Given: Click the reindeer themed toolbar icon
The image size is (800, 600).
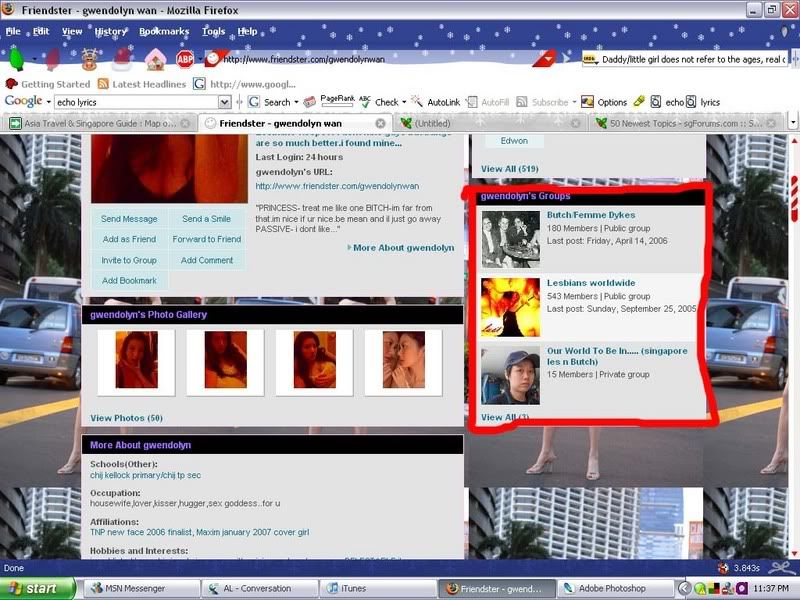Looking at the screenshot, I should coord(90,59).
